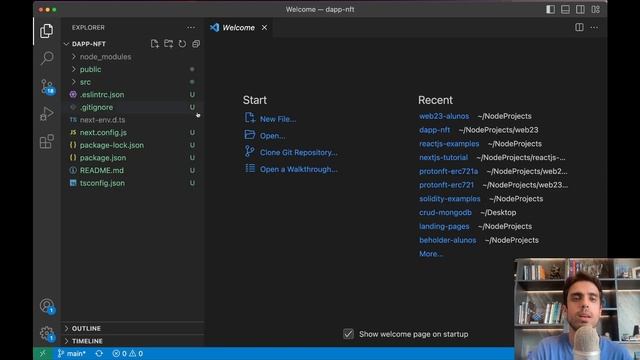Viewport: 640px width, 360px height.
Task: Open next.config.js file
Action: point(103,133)
